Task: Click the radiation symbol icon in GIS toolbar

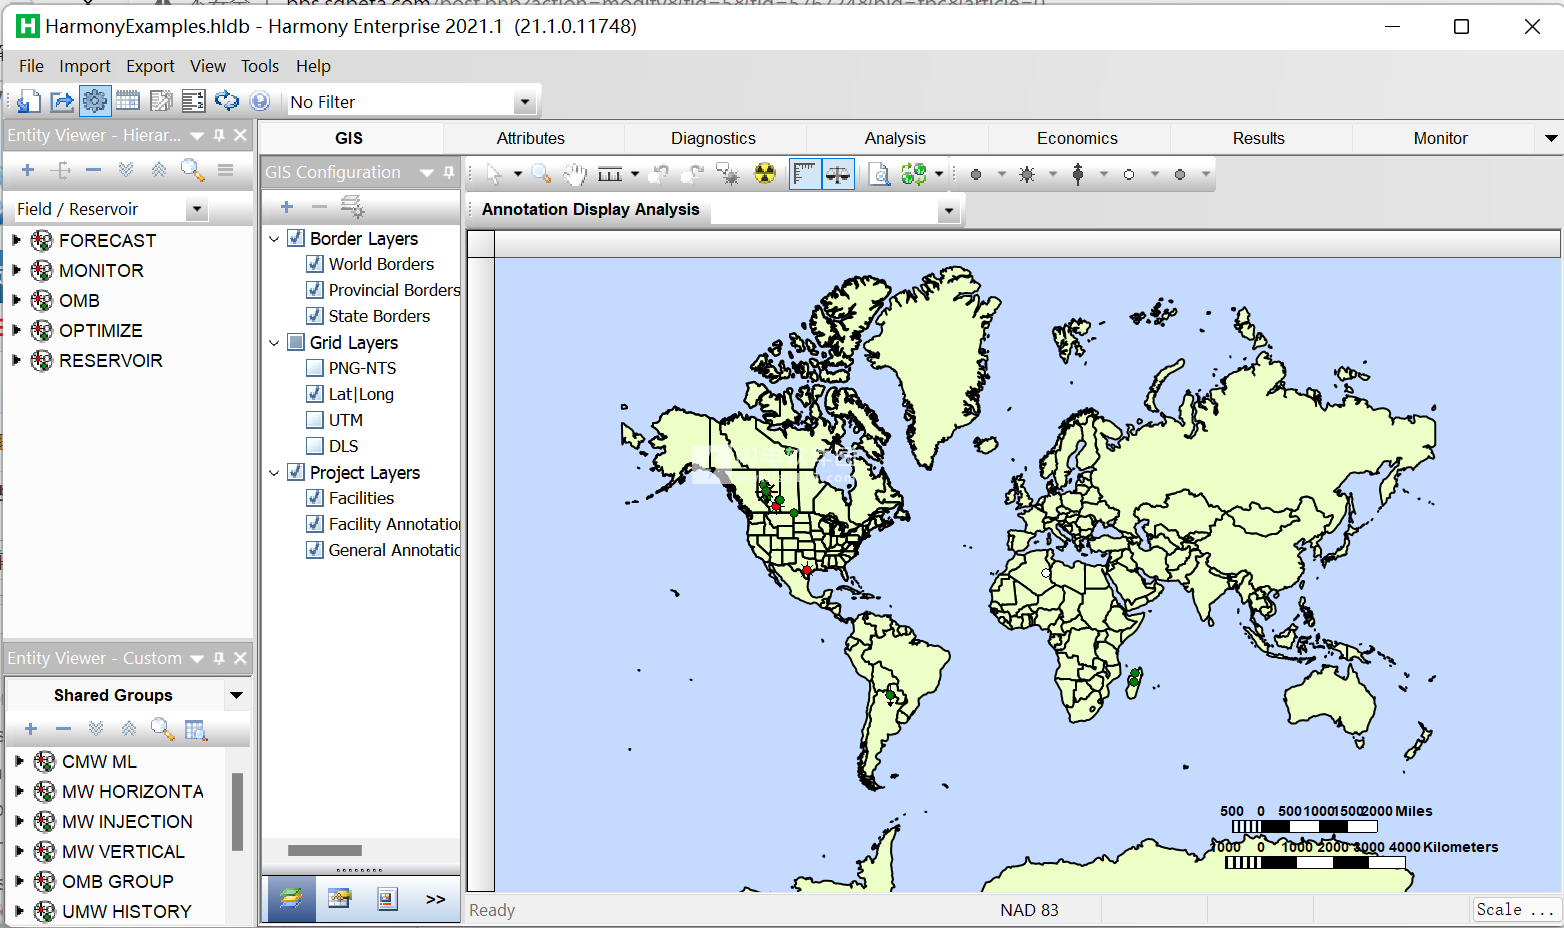Action: (765, 174)
